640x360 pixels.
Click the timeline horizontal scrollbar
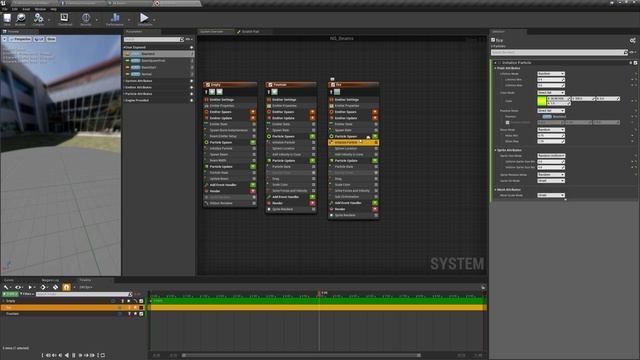[301, 356]
